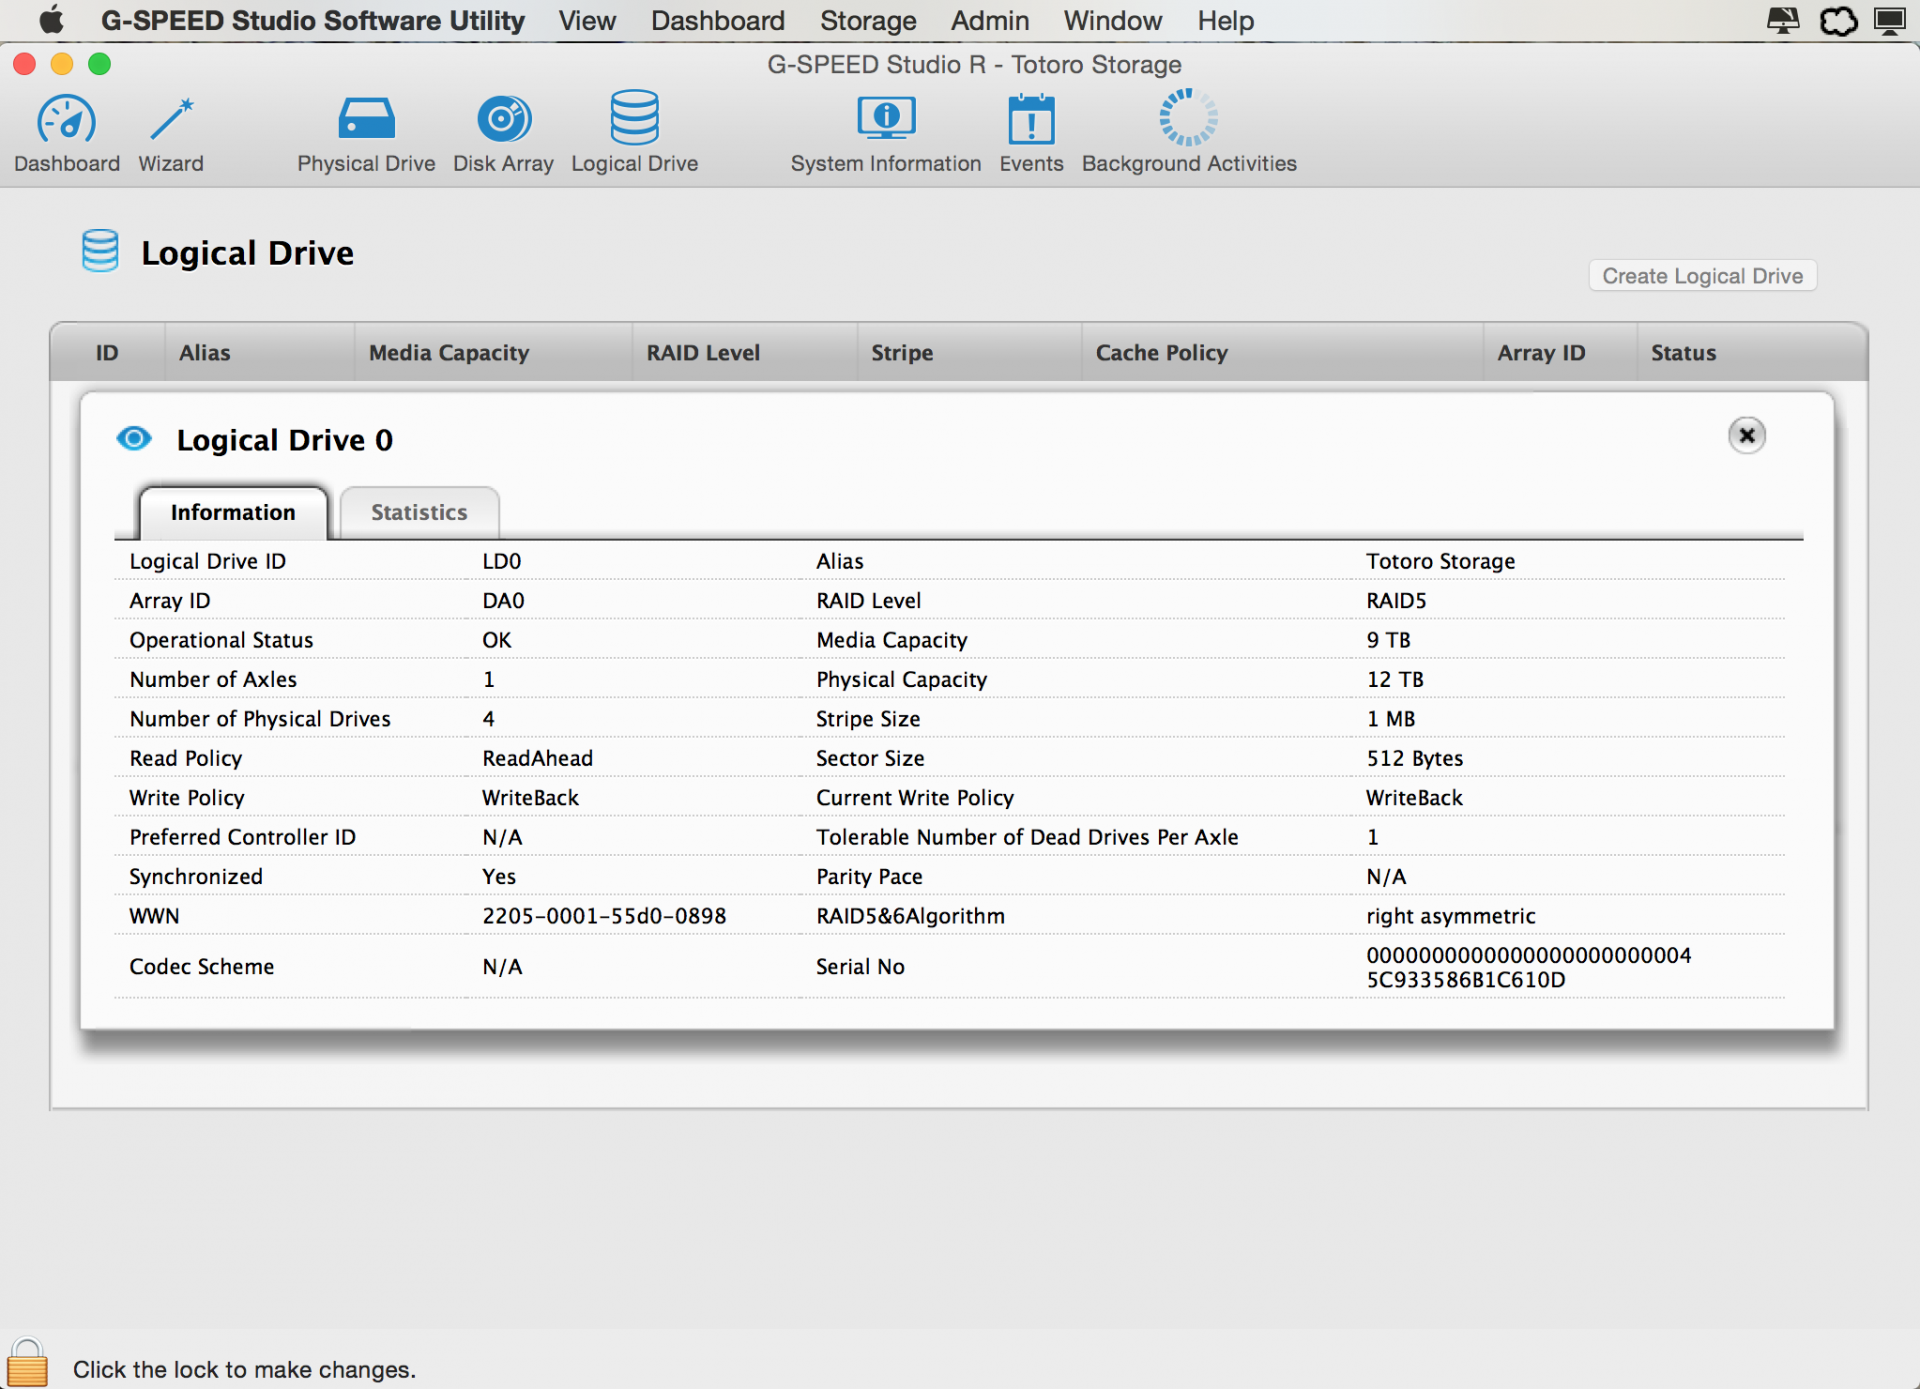Open the Dashboard toolbar icon

(66, 121)
